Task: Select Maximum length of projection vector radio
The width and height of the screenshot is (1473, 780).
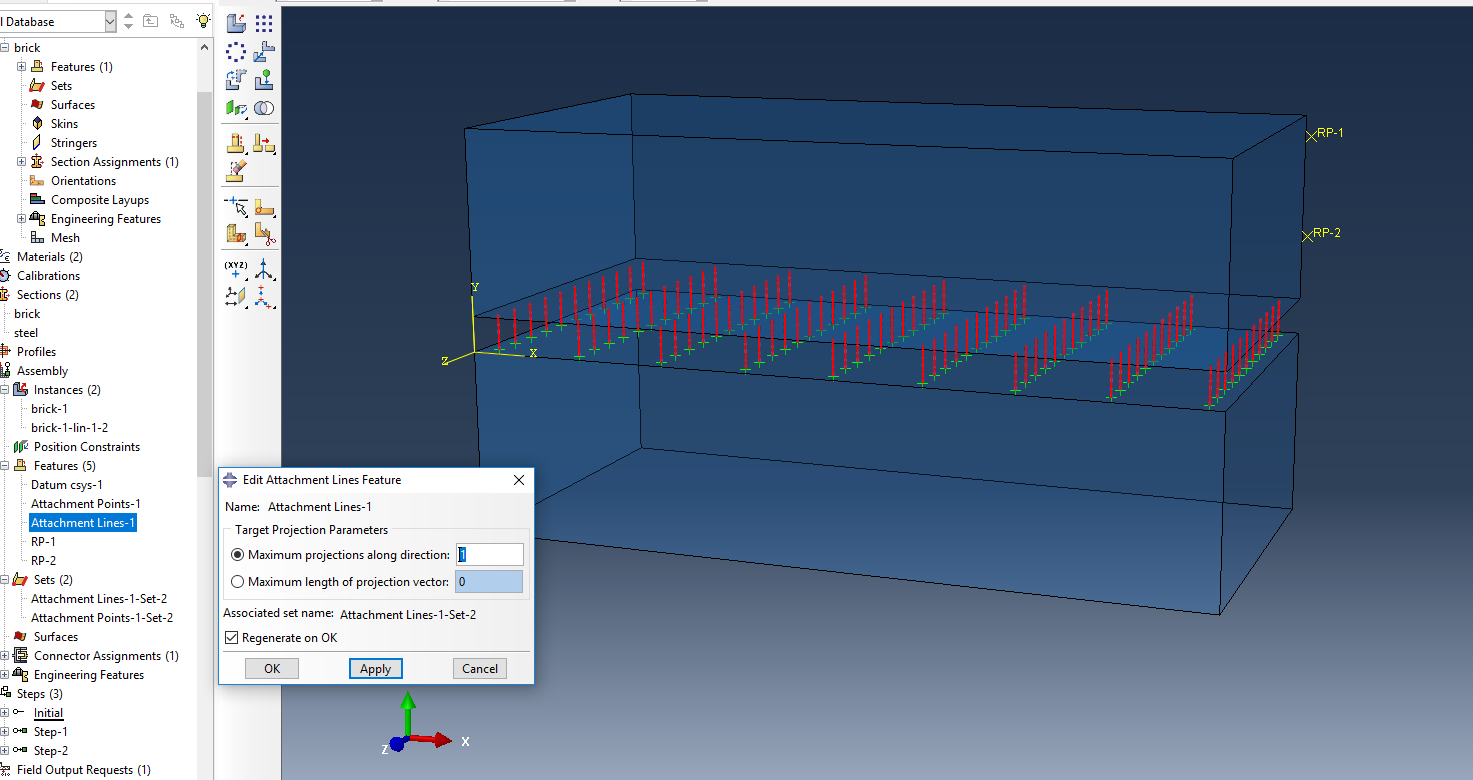Action: click(237, 582)
